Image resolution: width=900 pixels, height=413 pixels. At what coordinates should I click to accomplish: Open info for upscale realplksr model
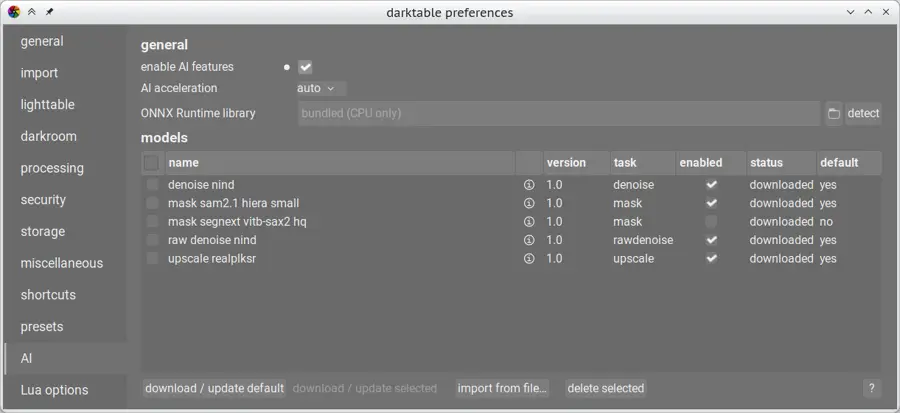(x=529, y=259)
